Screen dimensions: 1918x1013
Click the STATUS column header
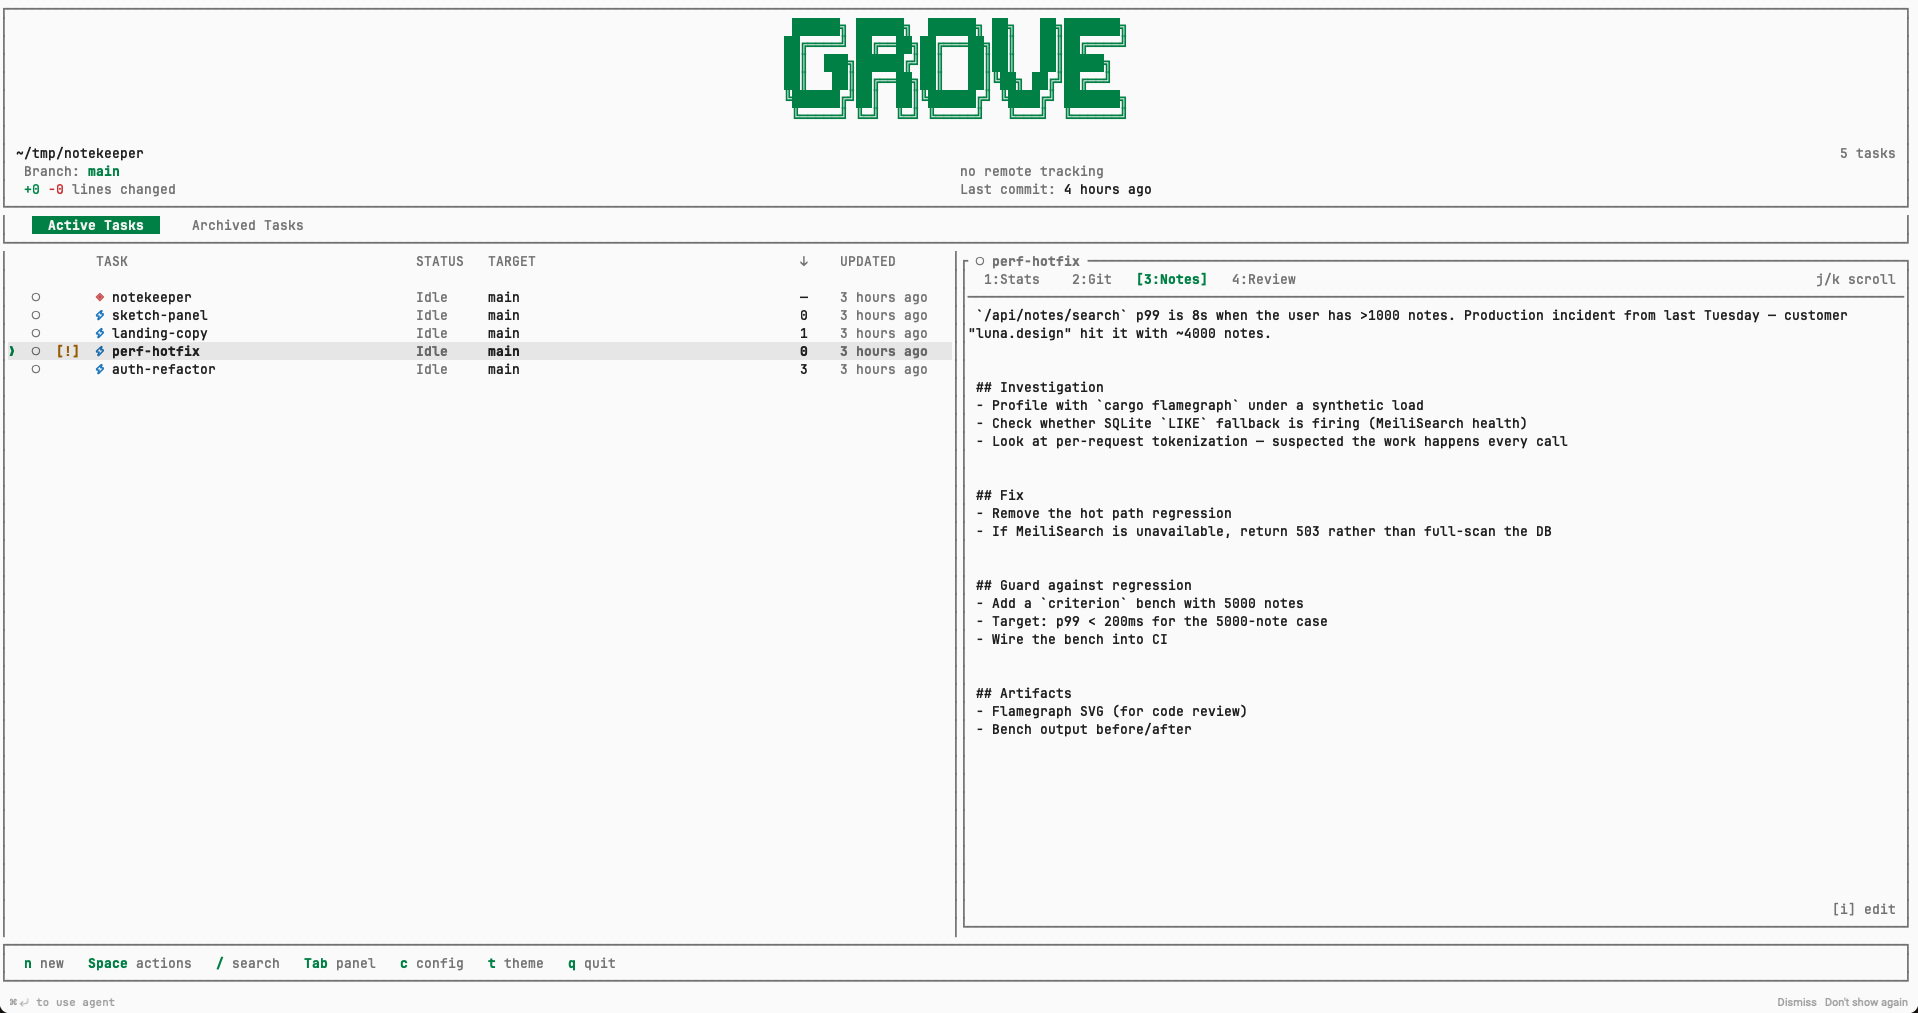(440, 261)
